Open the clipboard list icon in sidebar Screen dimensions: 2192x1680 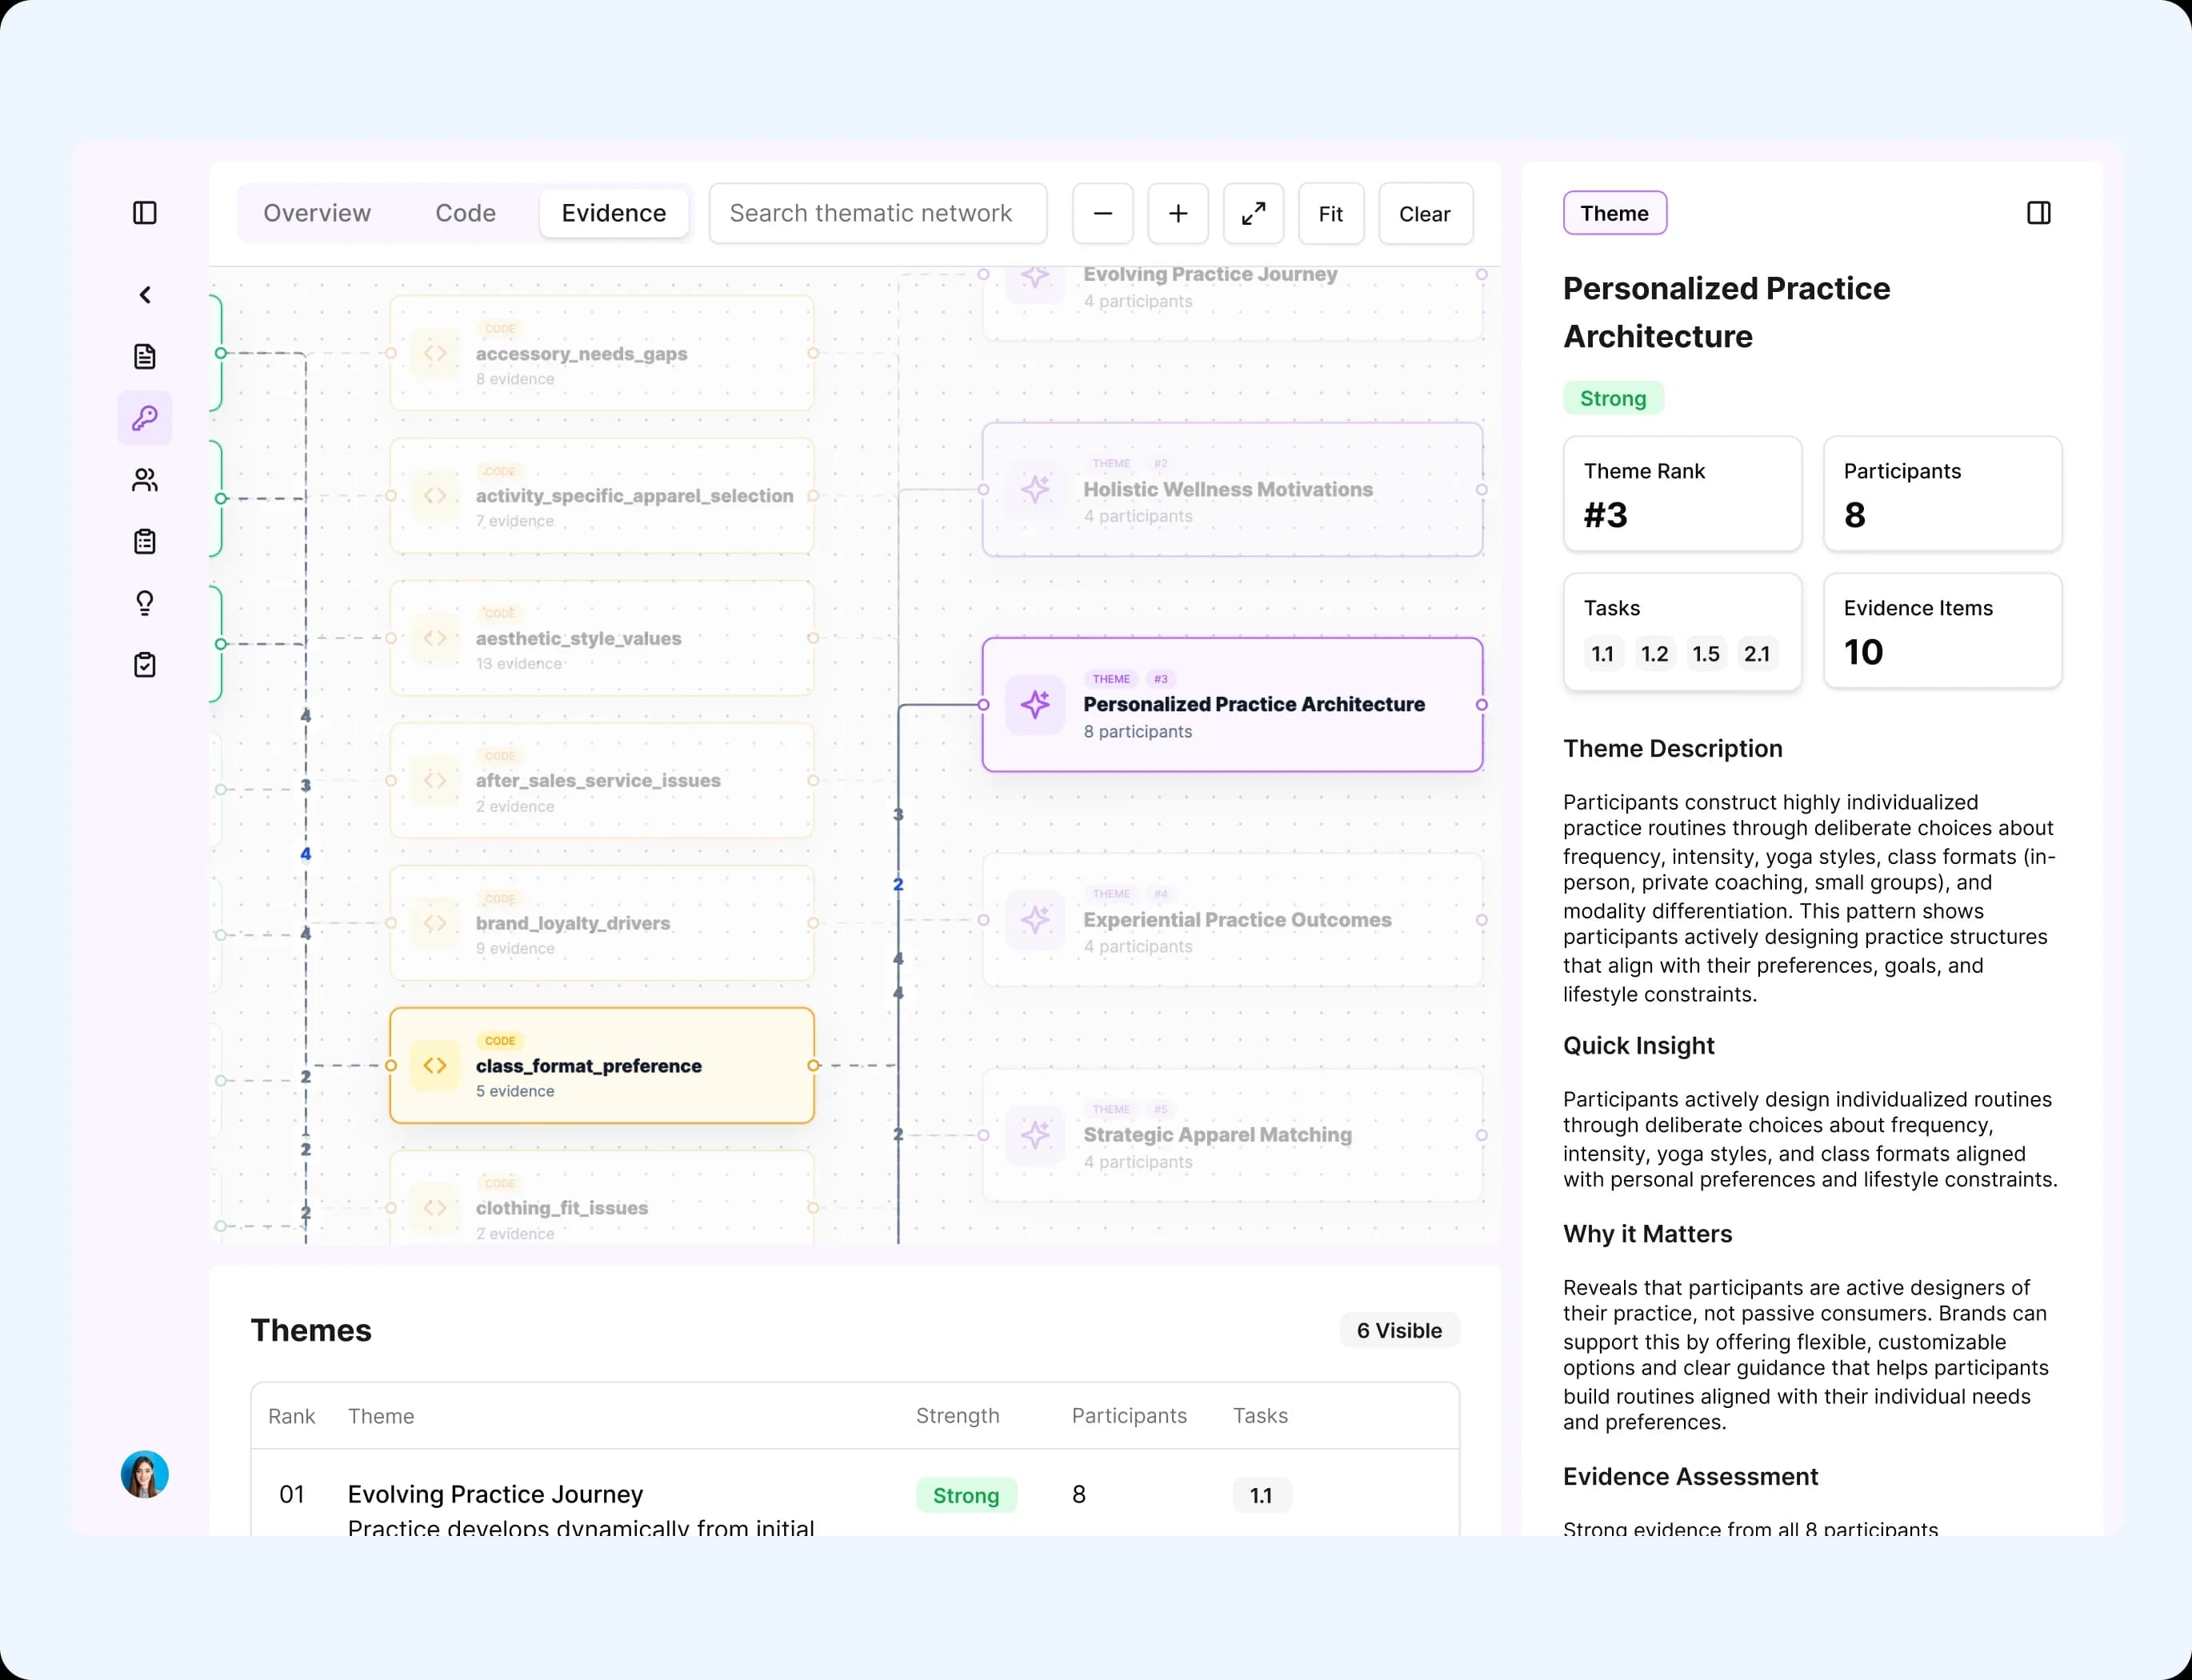145,541
